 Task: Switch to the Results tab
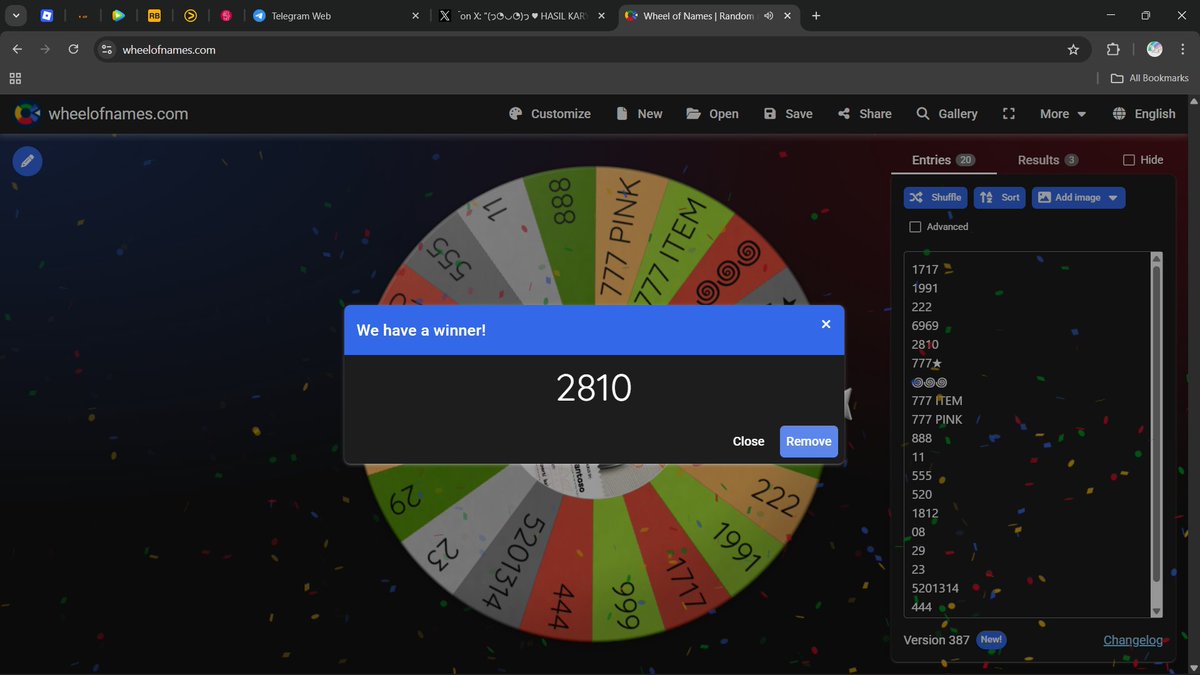tap(1048, 160)
